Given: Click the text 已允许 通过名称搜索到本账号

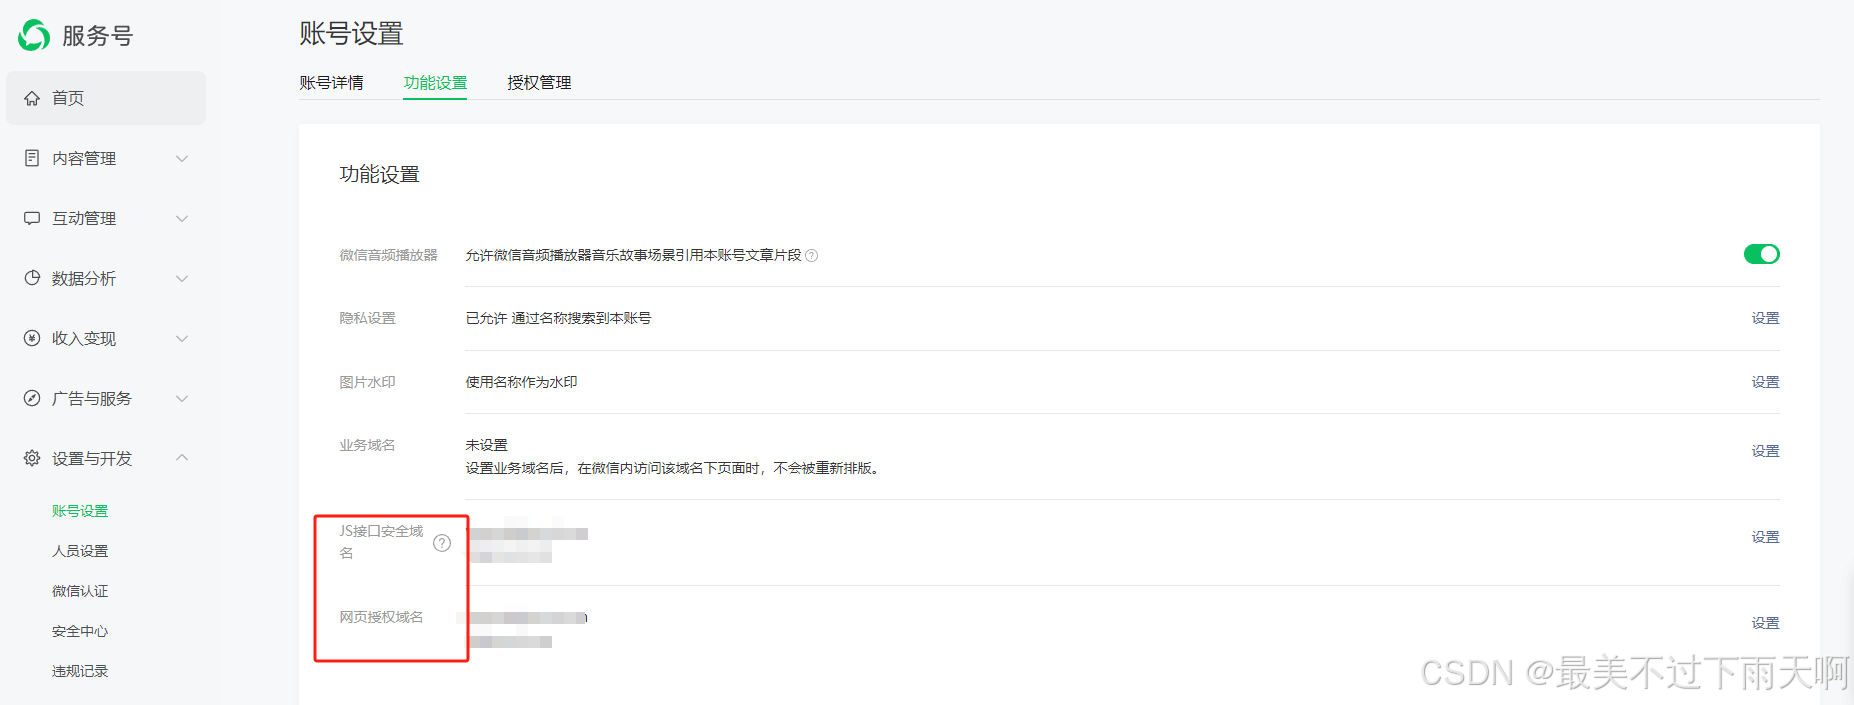Looking at the screenshot, I should pyautogui.click(x=558, y=318).
